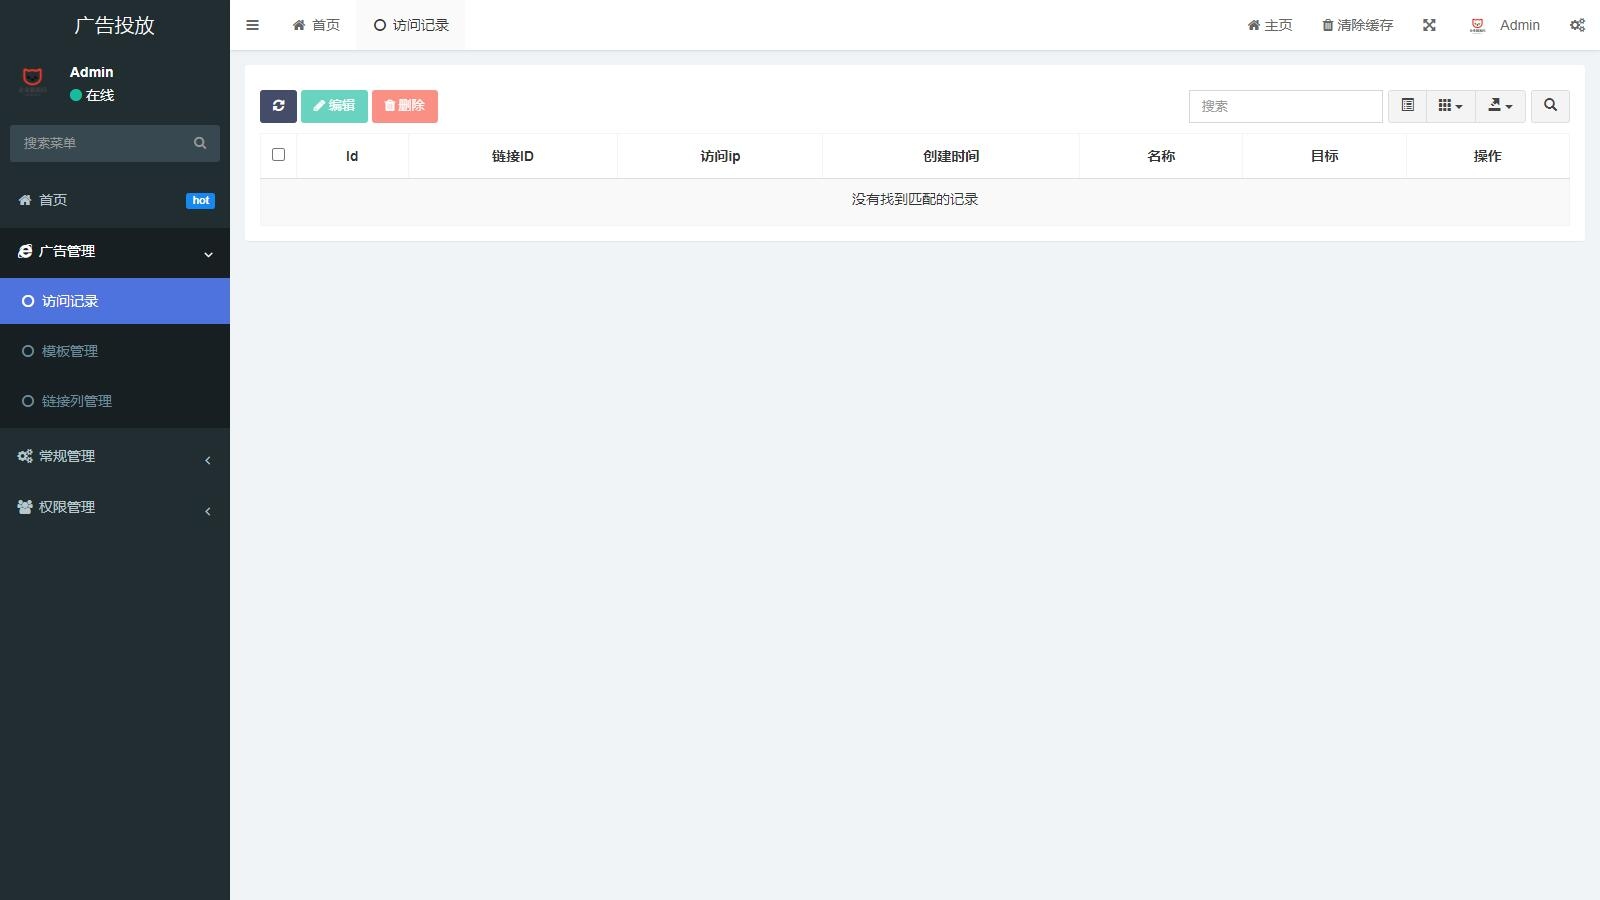Open Admin user menu in top bar
This screenshot has height=900, width=1600.
(x=1505, y=25)
